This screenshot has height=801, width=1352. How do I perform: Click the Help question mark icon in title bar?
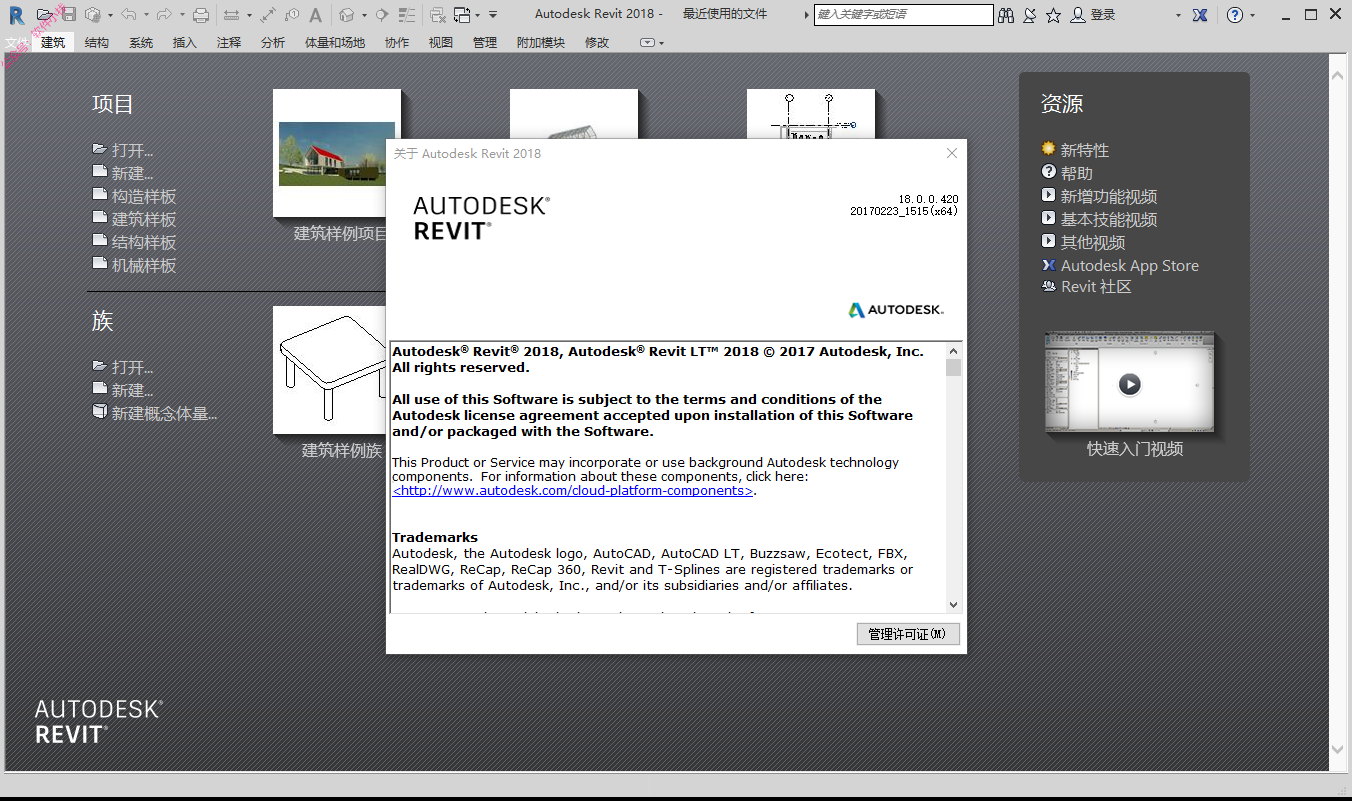coord(1235,15)
